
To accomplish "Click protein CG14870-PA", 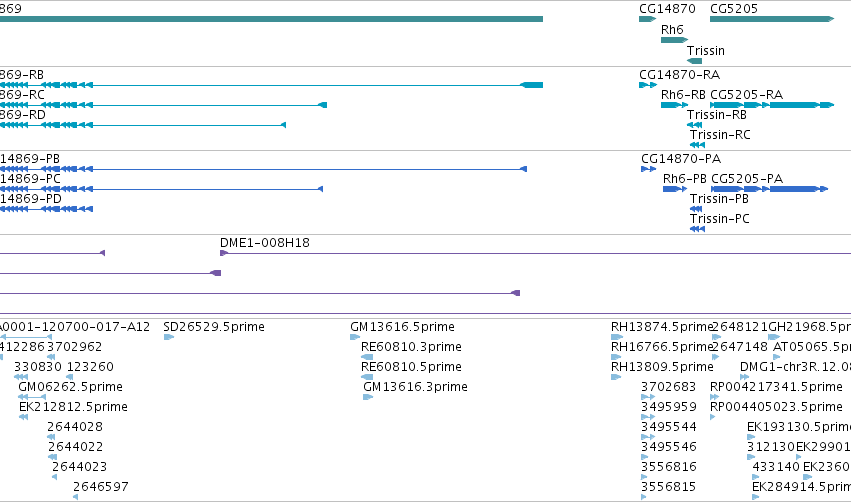I will coord(649,169).
